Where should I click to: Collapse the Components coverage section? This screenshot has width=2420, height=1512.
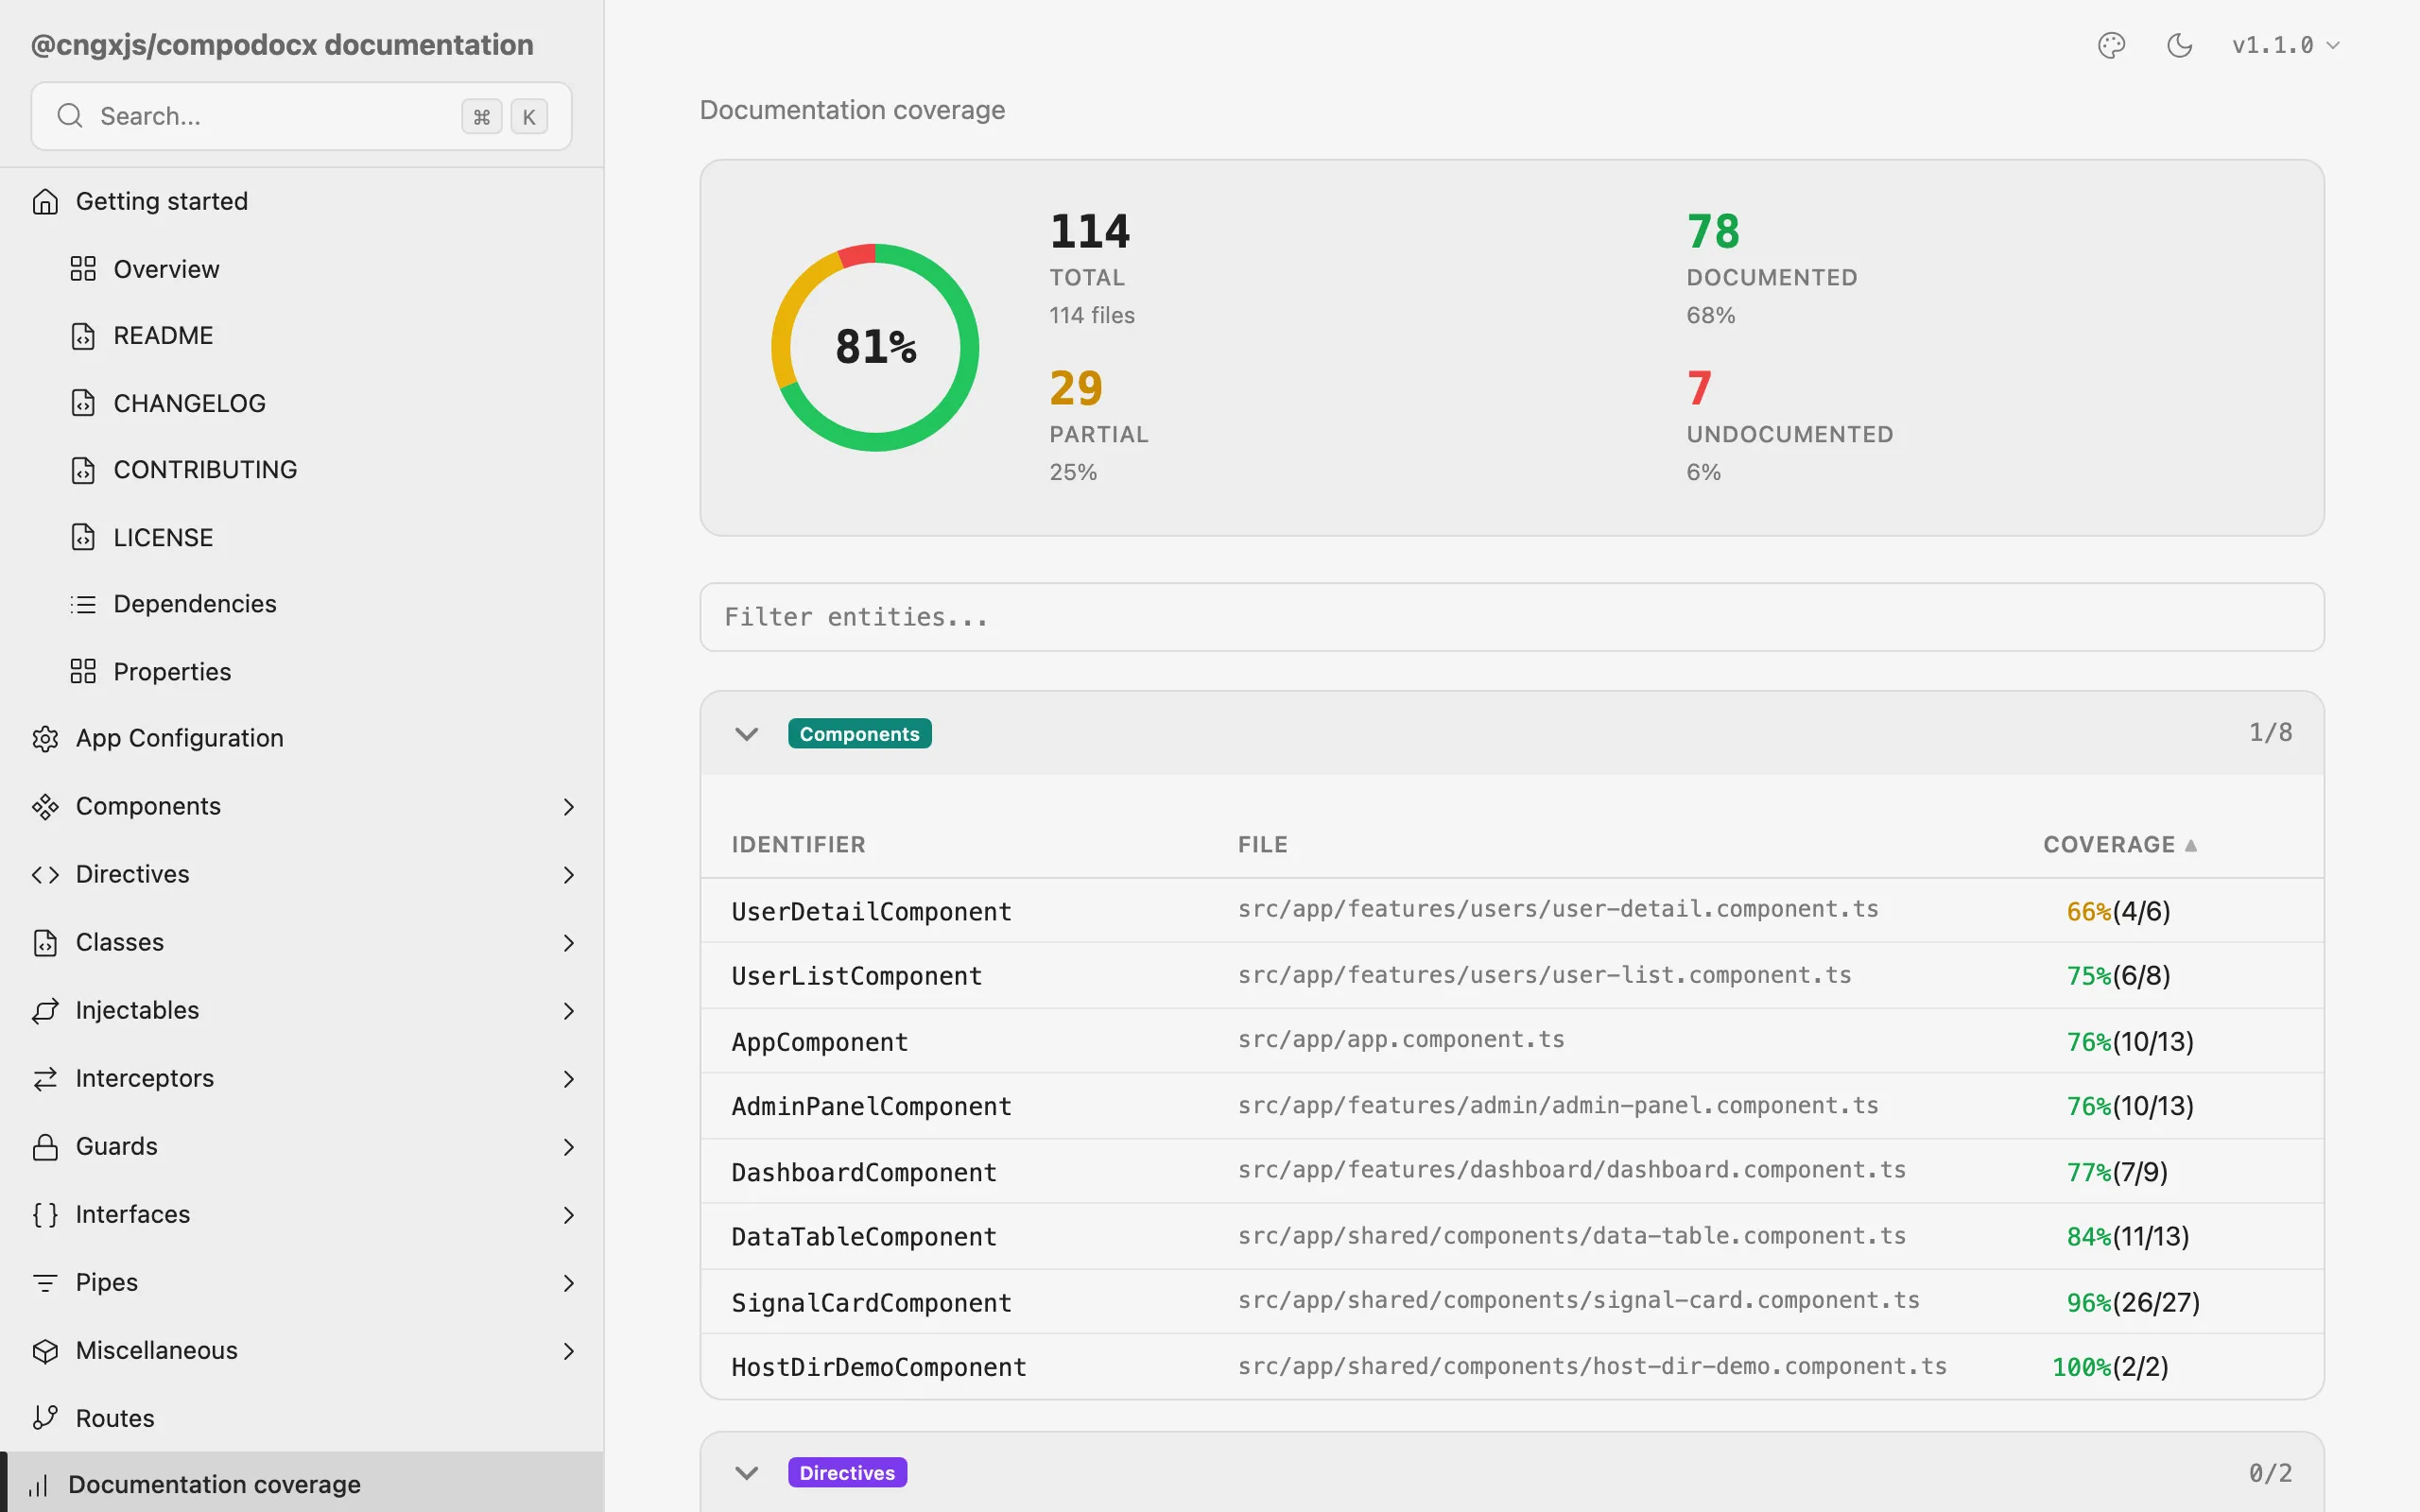[746, 734]
